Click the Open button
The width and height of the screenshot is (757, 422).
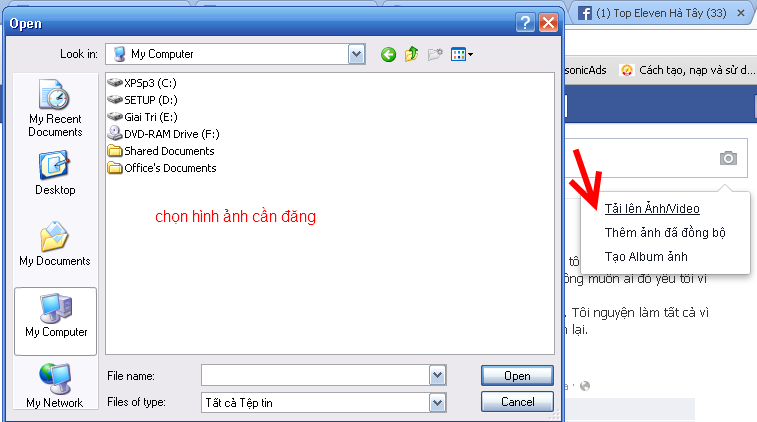coord(517,376)
